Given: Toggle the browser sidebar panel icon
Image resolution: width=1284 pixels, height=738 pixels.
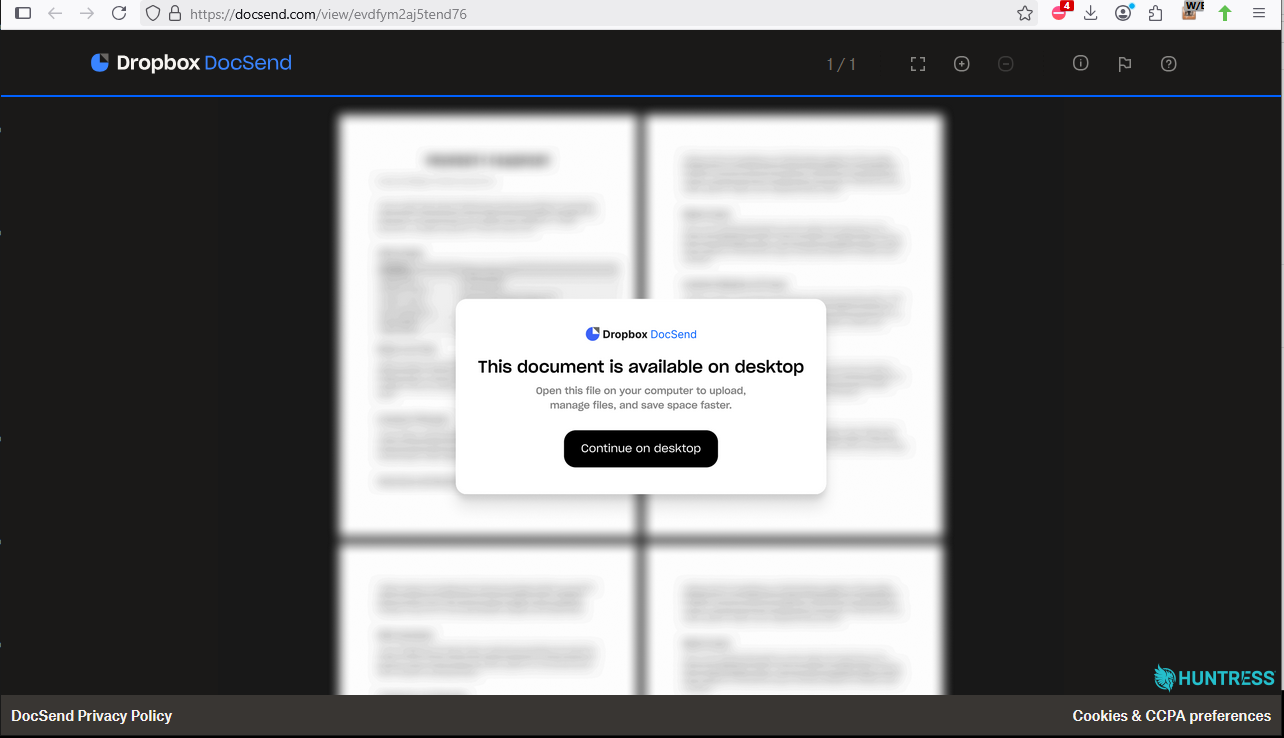Looking at the screenshot, I should coord(23,14).
